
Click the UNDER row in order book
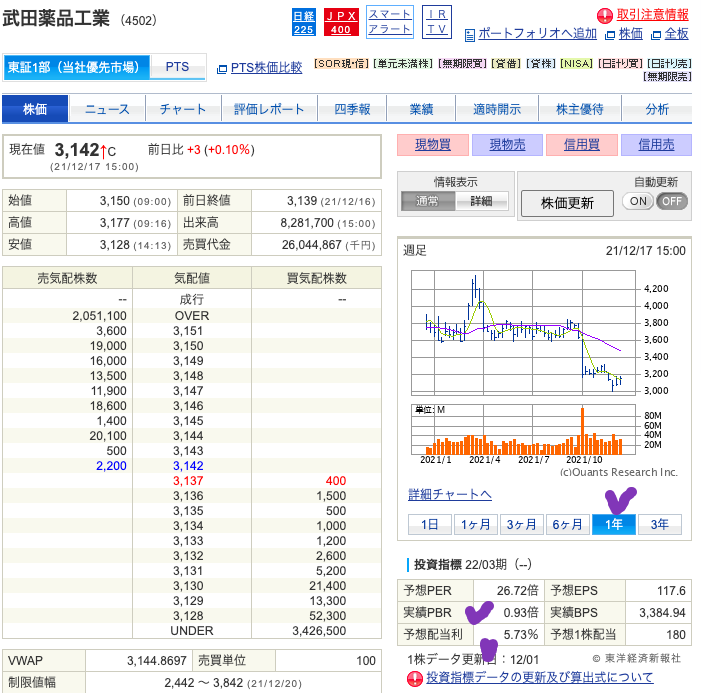click(192, 631)
